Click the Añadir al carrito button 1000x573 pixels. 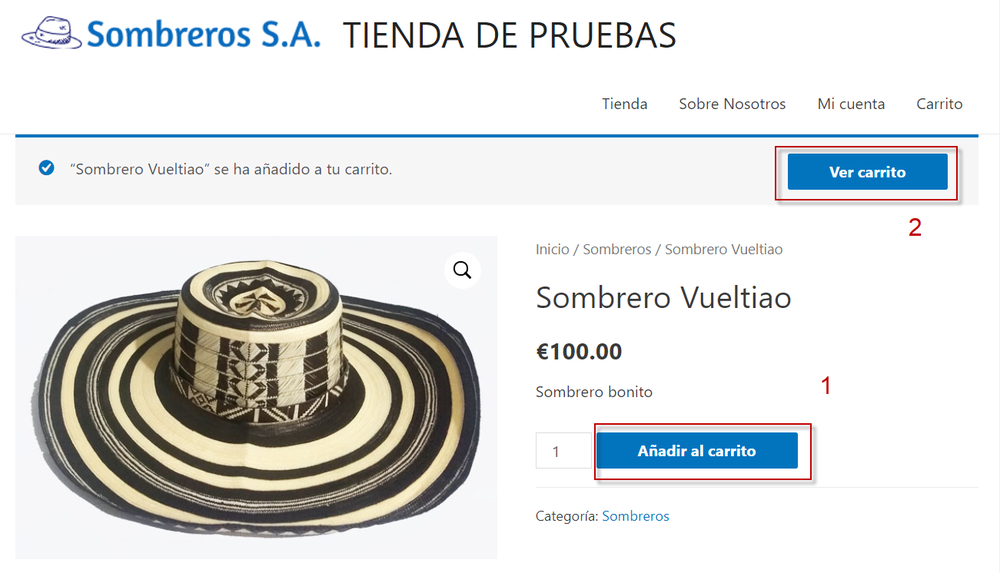pos(697,450)
